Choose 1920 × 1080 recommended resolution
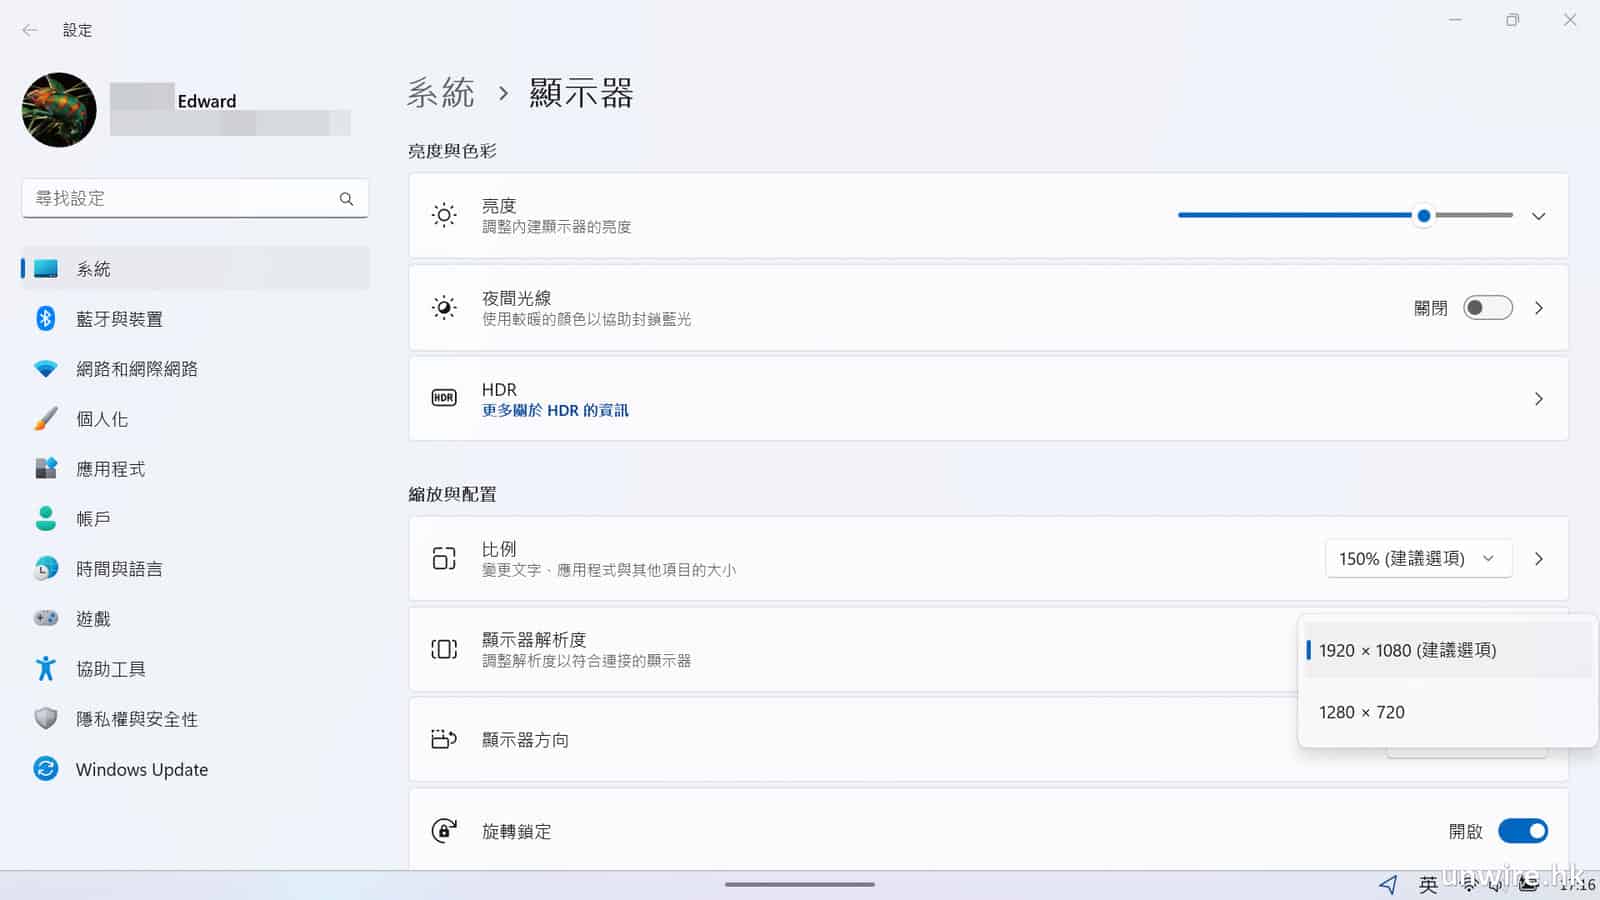1600x900 pixels. click(1407, 650)
